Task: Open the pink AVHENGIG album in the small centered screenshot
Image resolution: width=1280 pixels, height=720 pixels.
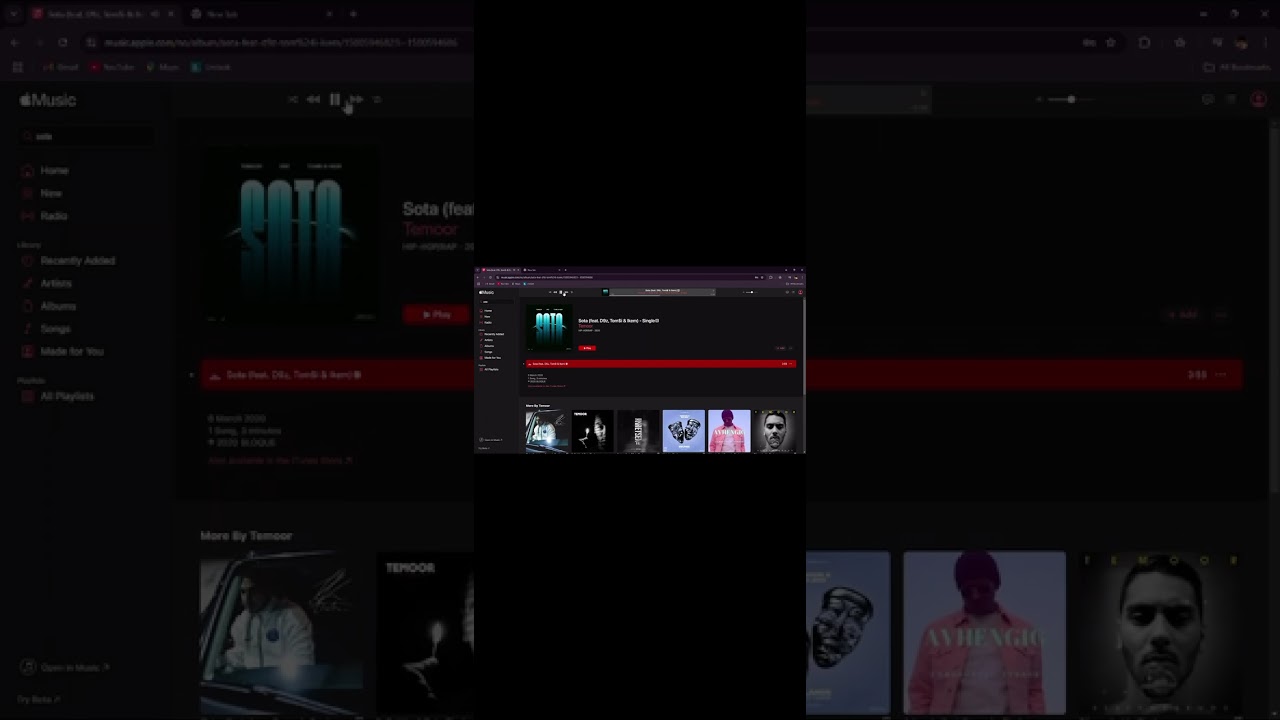Action: [x=729, y=431]
